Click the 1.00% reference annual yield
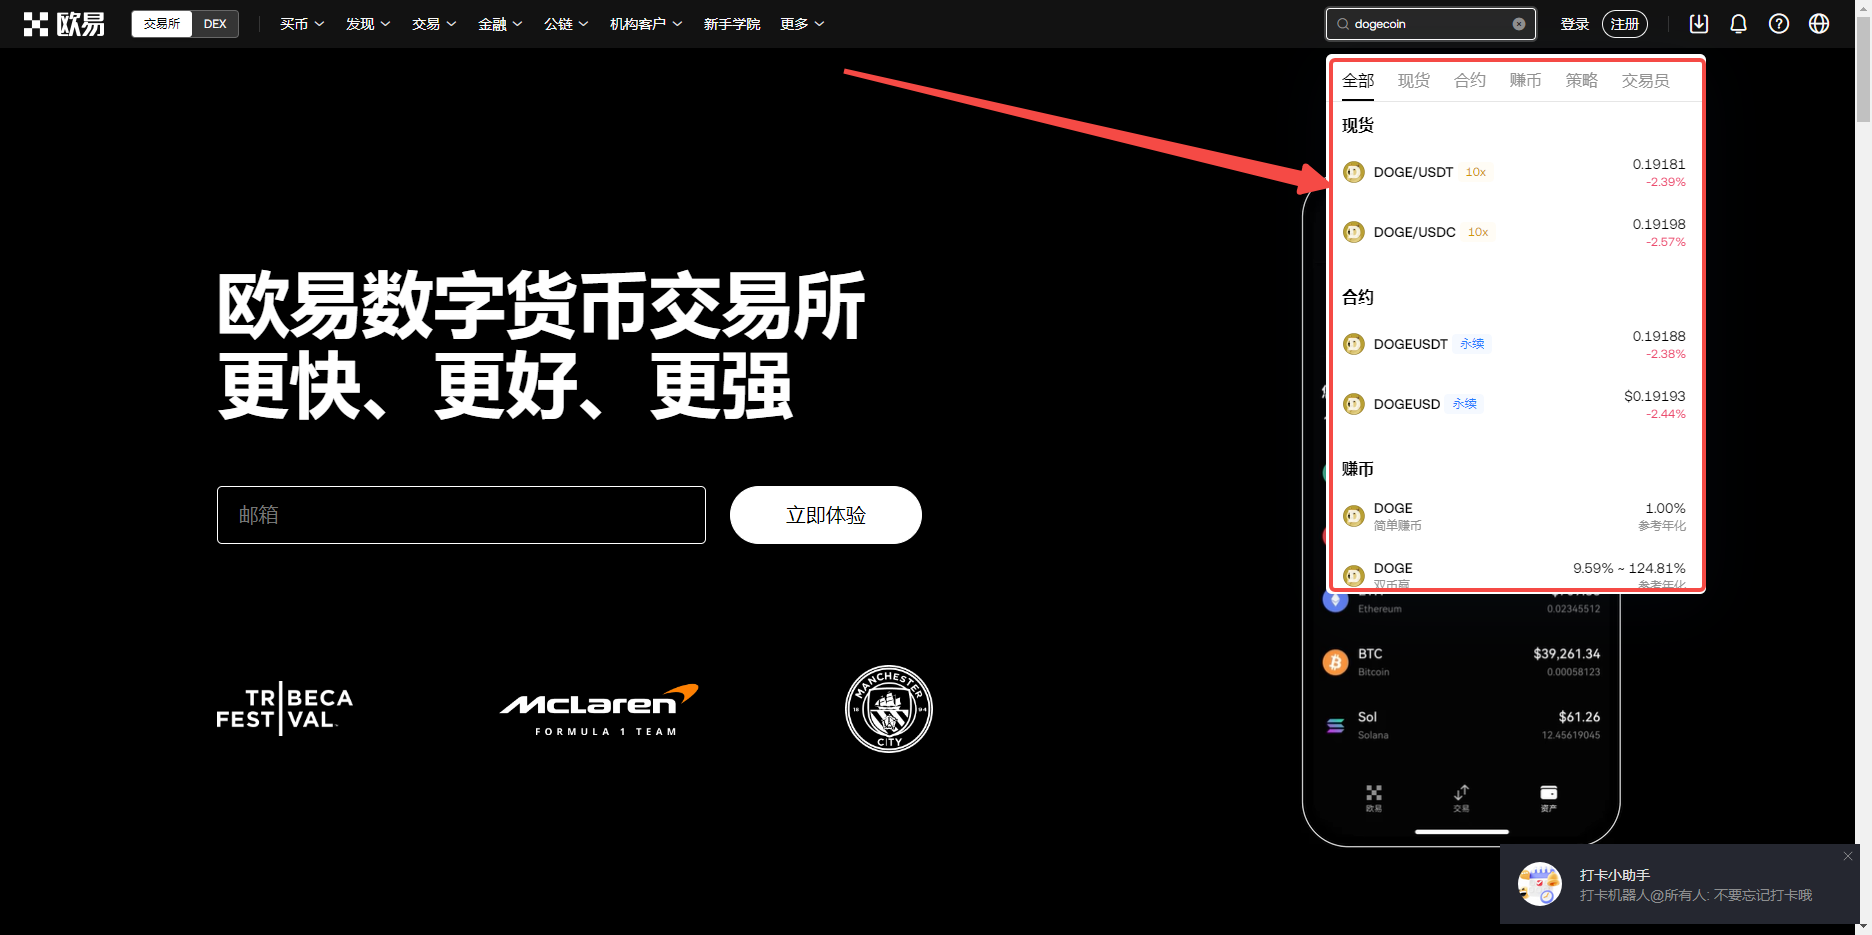This screenshot has width=1872, height=935. [x=1665, y=508]
